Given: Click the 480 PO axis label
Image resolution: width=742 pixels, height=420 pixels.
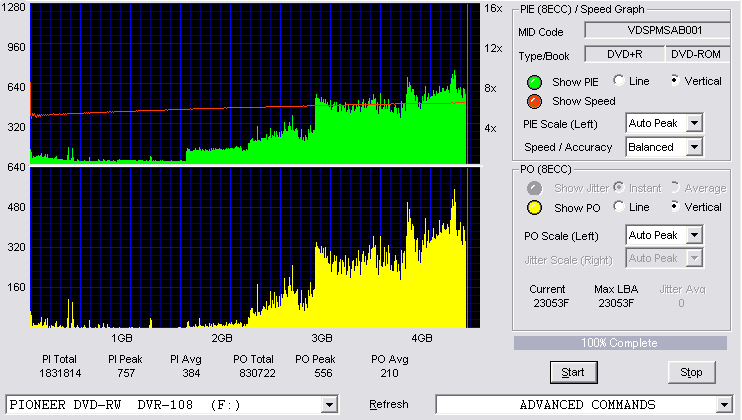Looking at the screenshot, I should [x=17, y=207].
